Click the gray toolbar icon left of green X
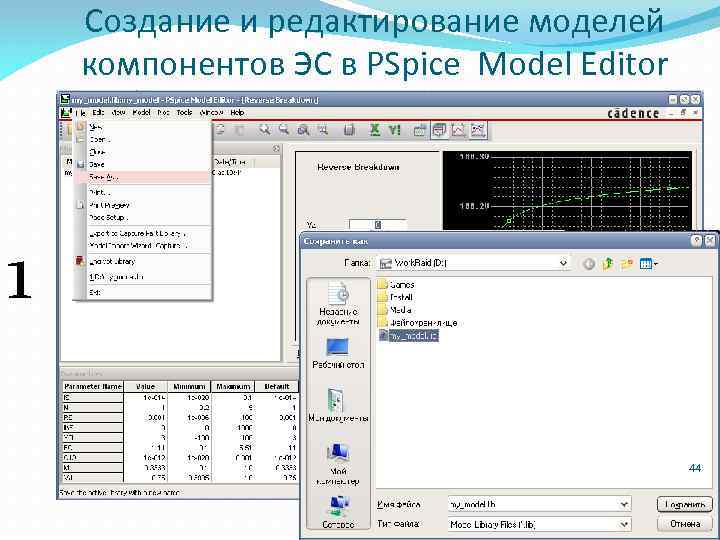The width and height of the screenshot is (720, 540). [x=349, y=130]
